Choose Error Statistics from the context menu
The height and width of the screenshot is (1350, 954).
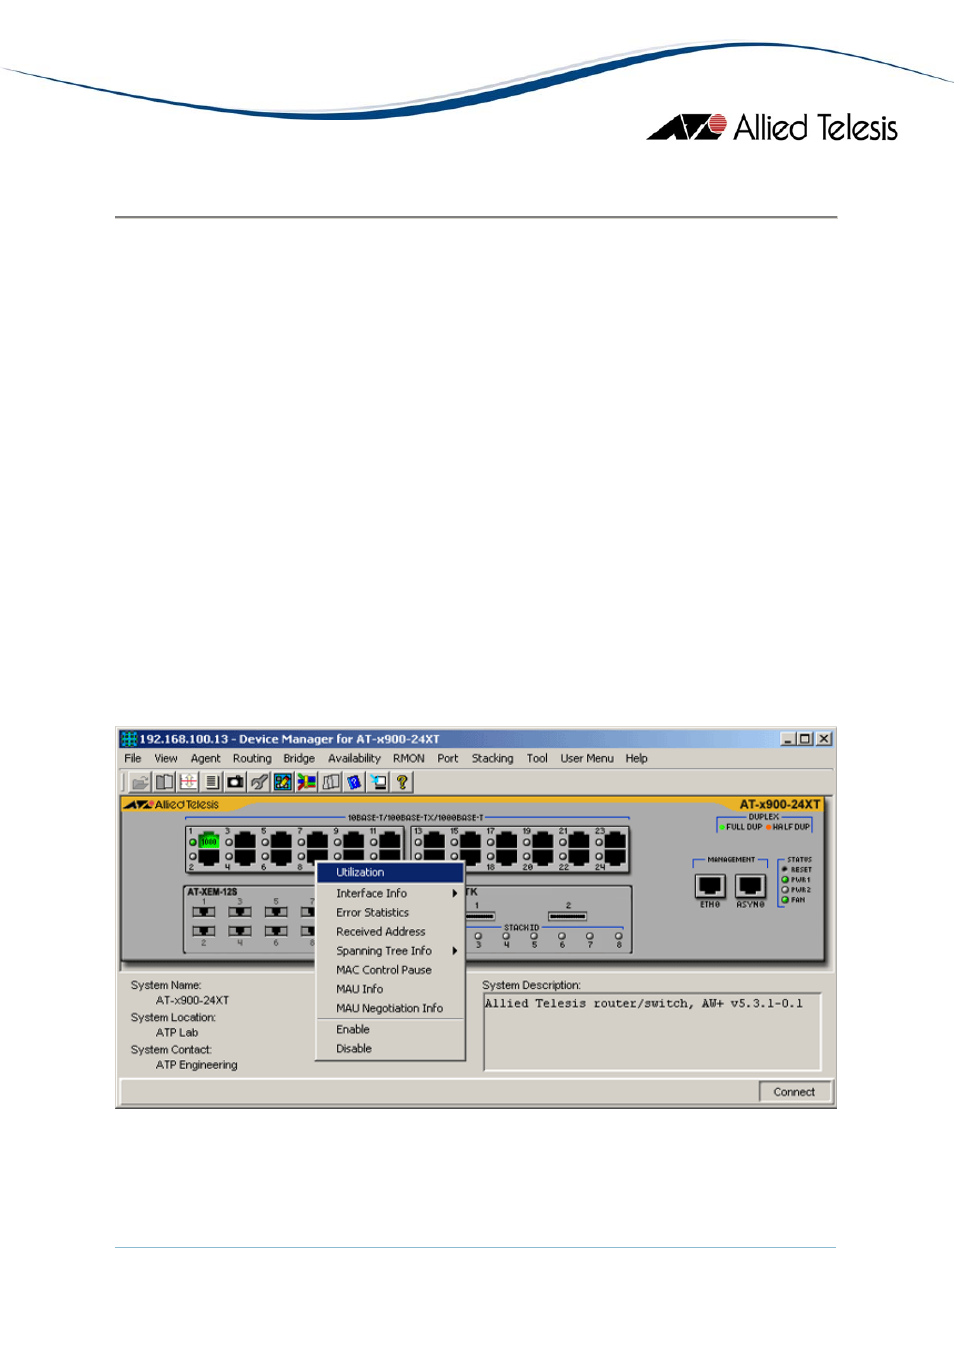[x=390, y=913]
